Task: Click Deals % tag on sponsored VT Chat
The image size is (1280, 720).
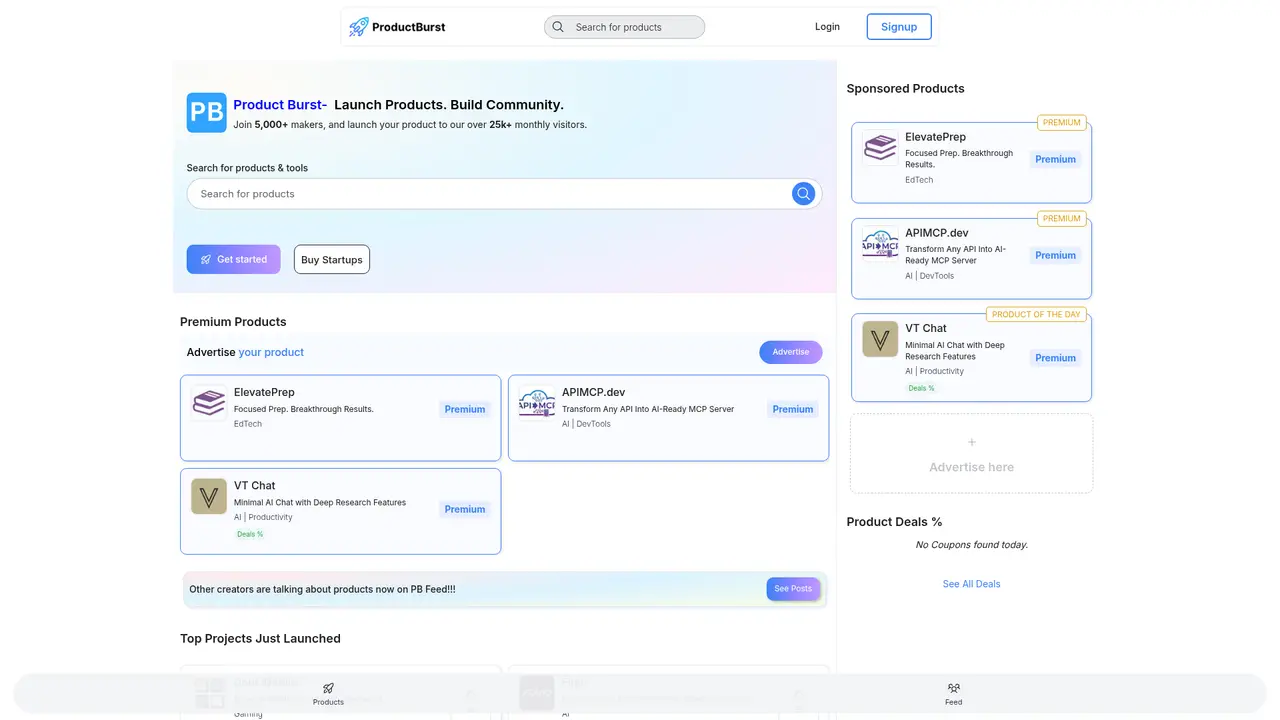Action: point(921,388)
